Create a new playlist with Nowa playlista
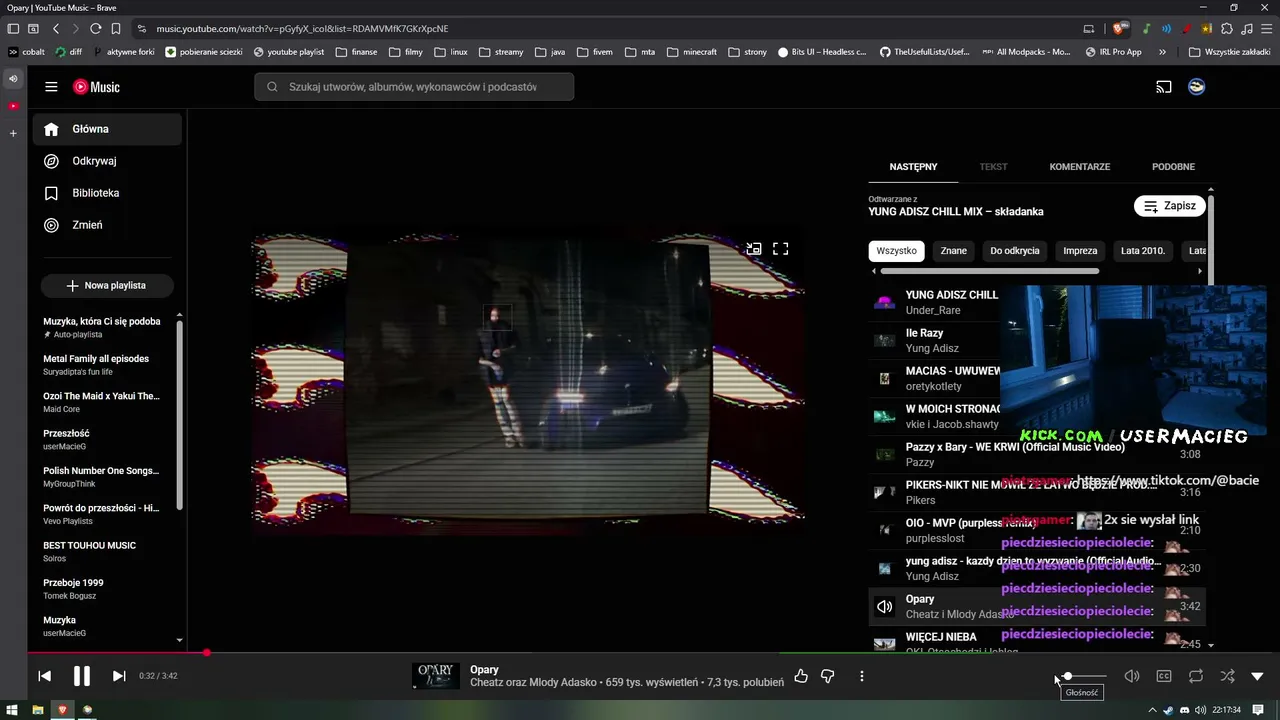The image size is (1280, 720). coord(107,286)
